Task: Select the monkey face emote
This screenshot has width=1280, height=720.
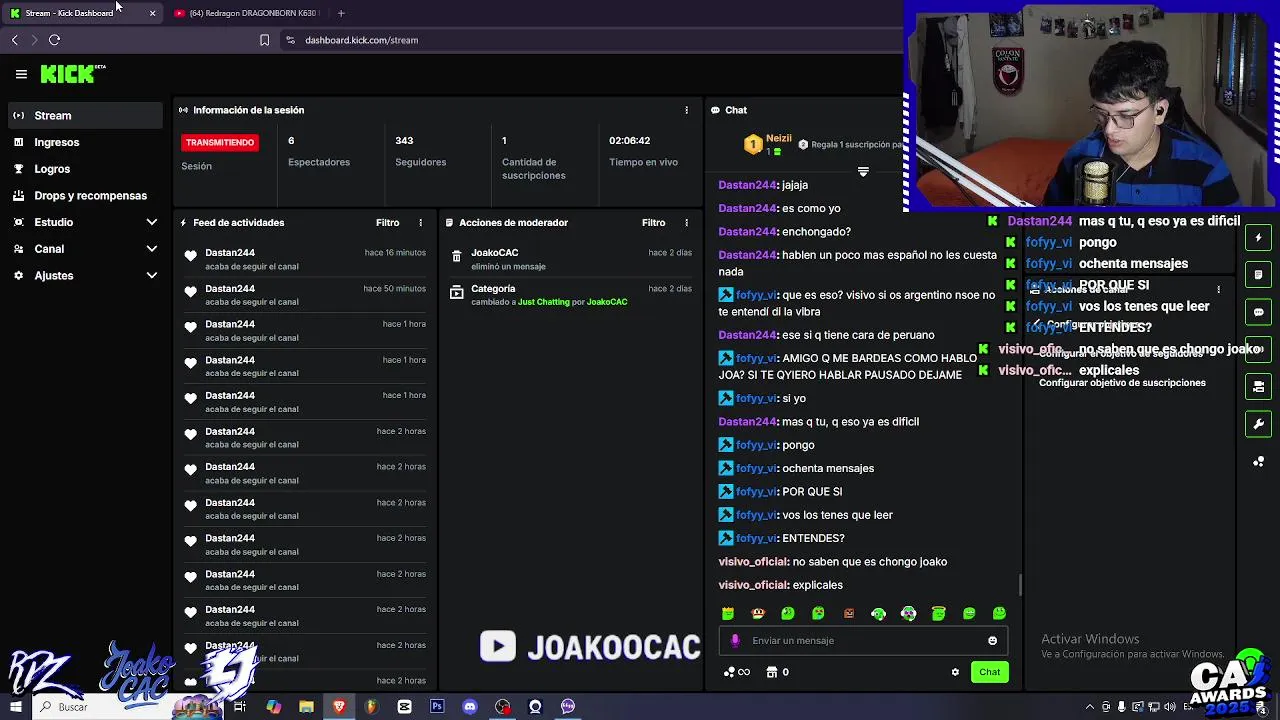Action: pyautogui.click(x=758, y=613)
